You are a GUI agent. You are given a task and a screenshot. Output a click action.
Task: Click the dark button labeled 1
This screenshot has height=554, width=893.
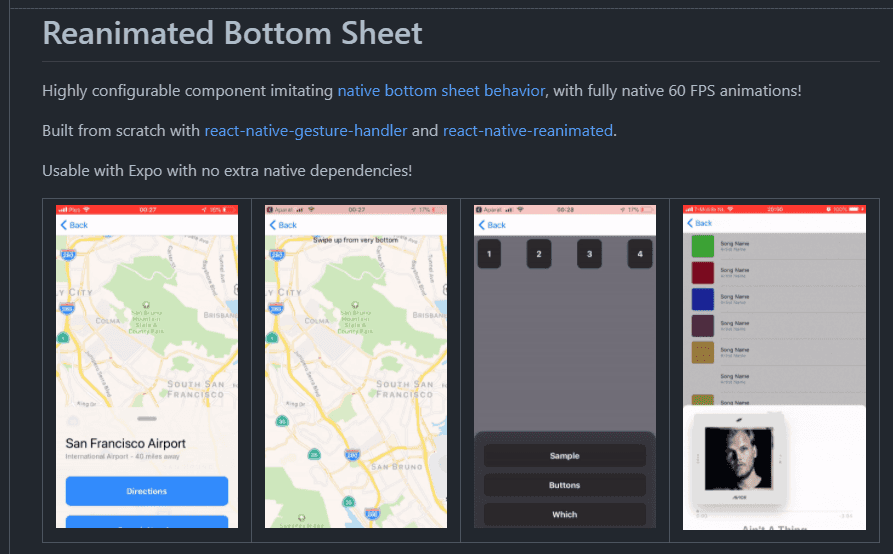click(x=489, y=254)
